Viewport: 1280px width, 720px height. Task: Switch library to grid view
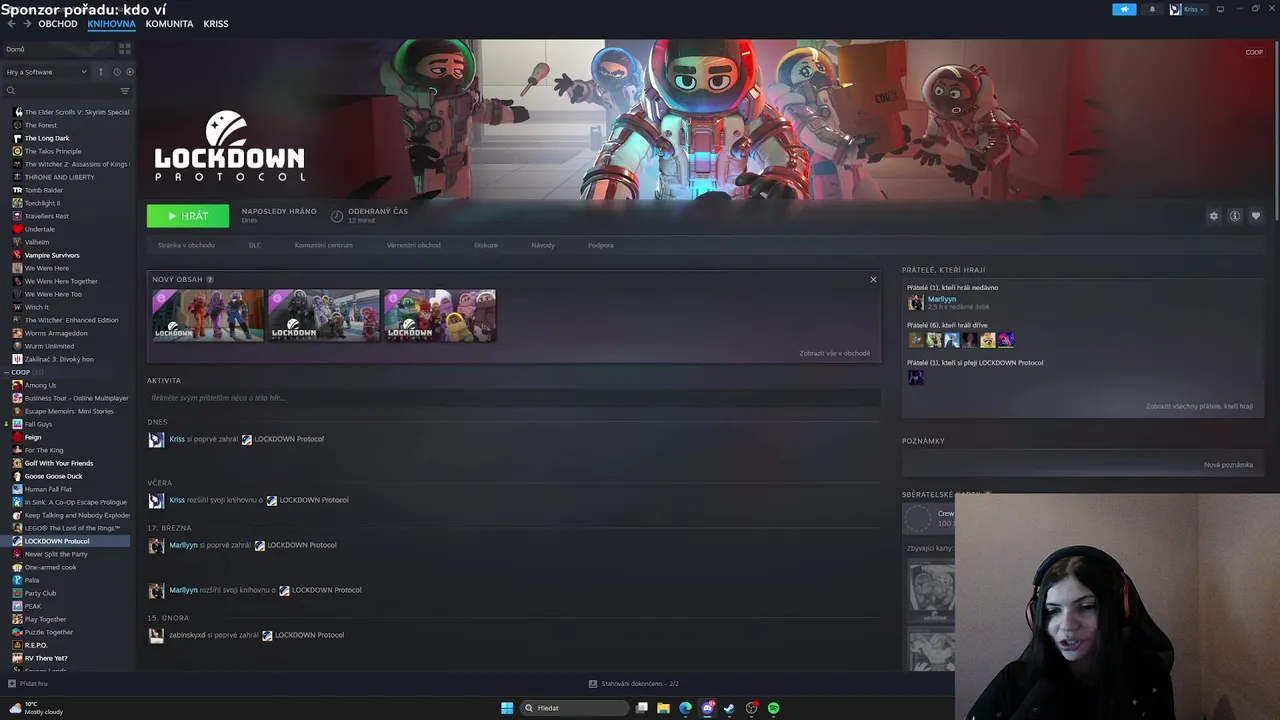125,48
